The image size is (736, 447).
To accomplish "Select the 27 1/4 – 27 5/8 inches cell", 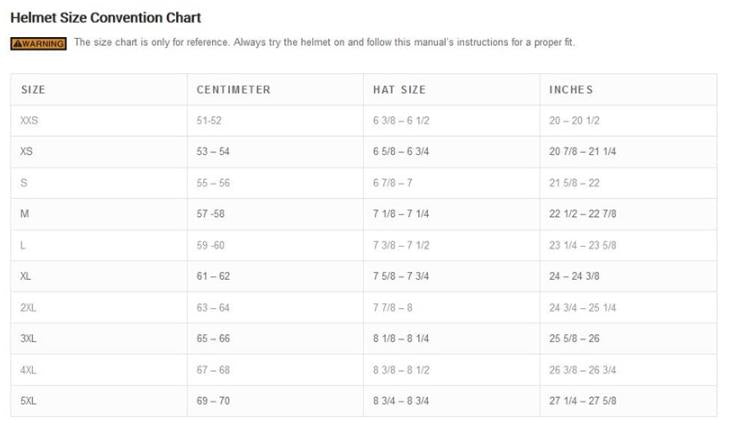I will 582,400.
